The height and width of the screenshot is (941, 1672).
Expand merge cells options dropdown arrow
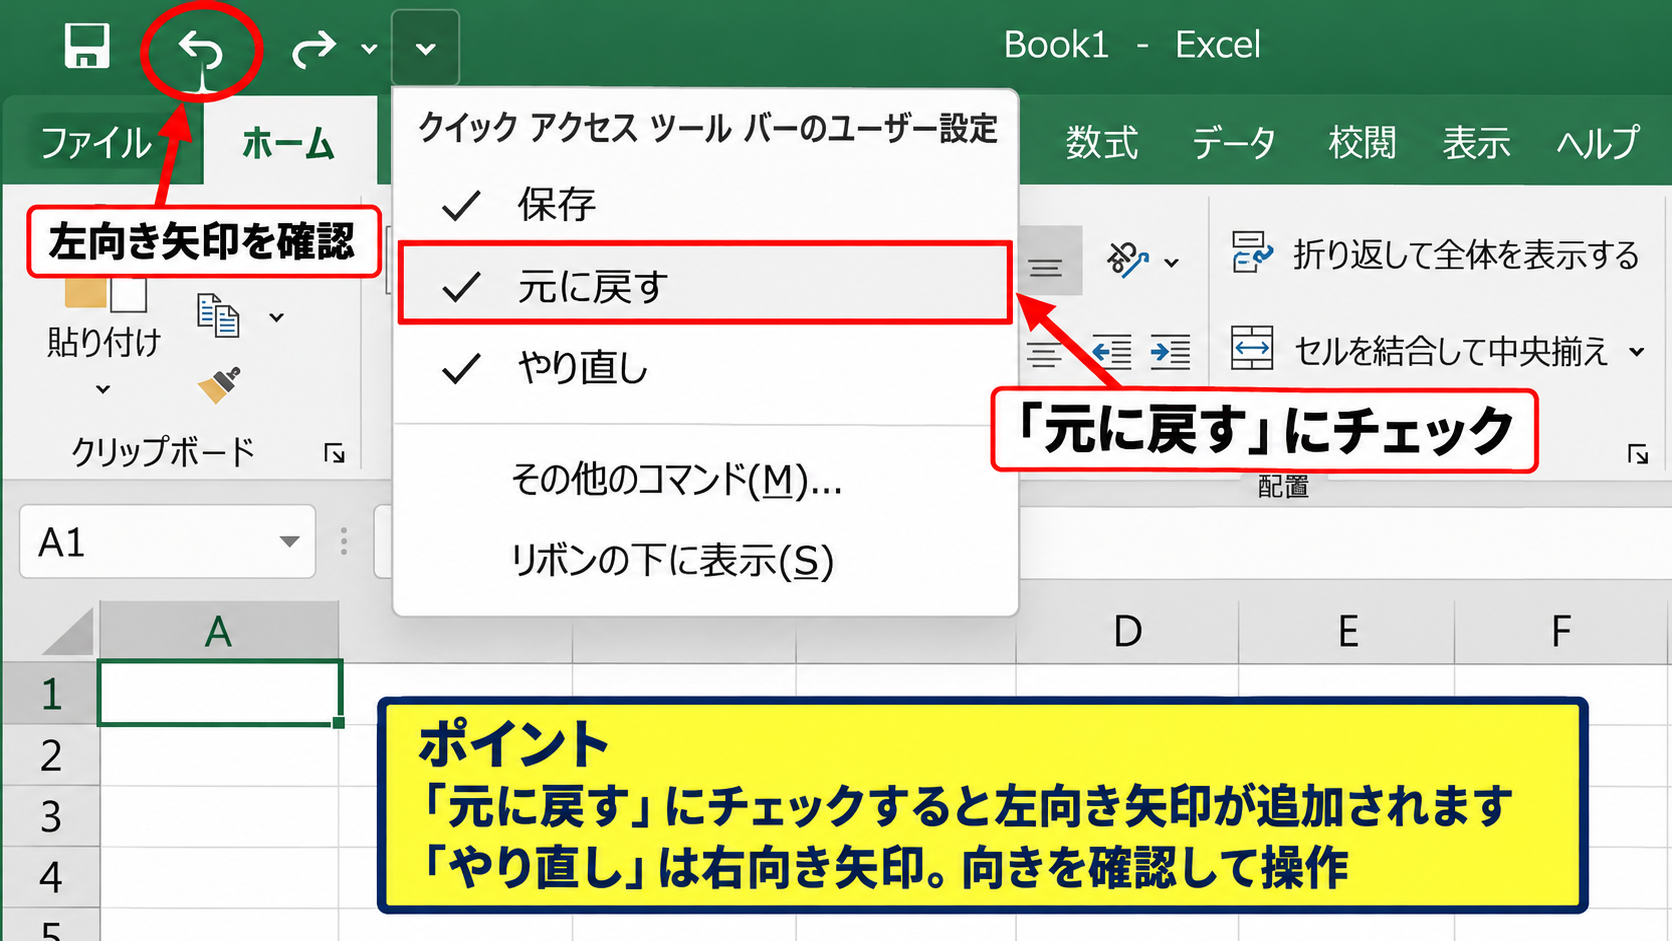(x=1637, y=351)
